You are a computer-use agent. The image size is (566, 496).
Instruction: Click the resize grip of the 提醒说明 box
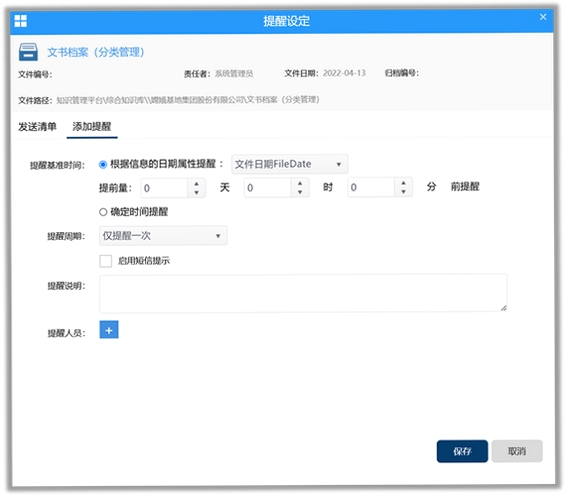click(x=504, y=308)
